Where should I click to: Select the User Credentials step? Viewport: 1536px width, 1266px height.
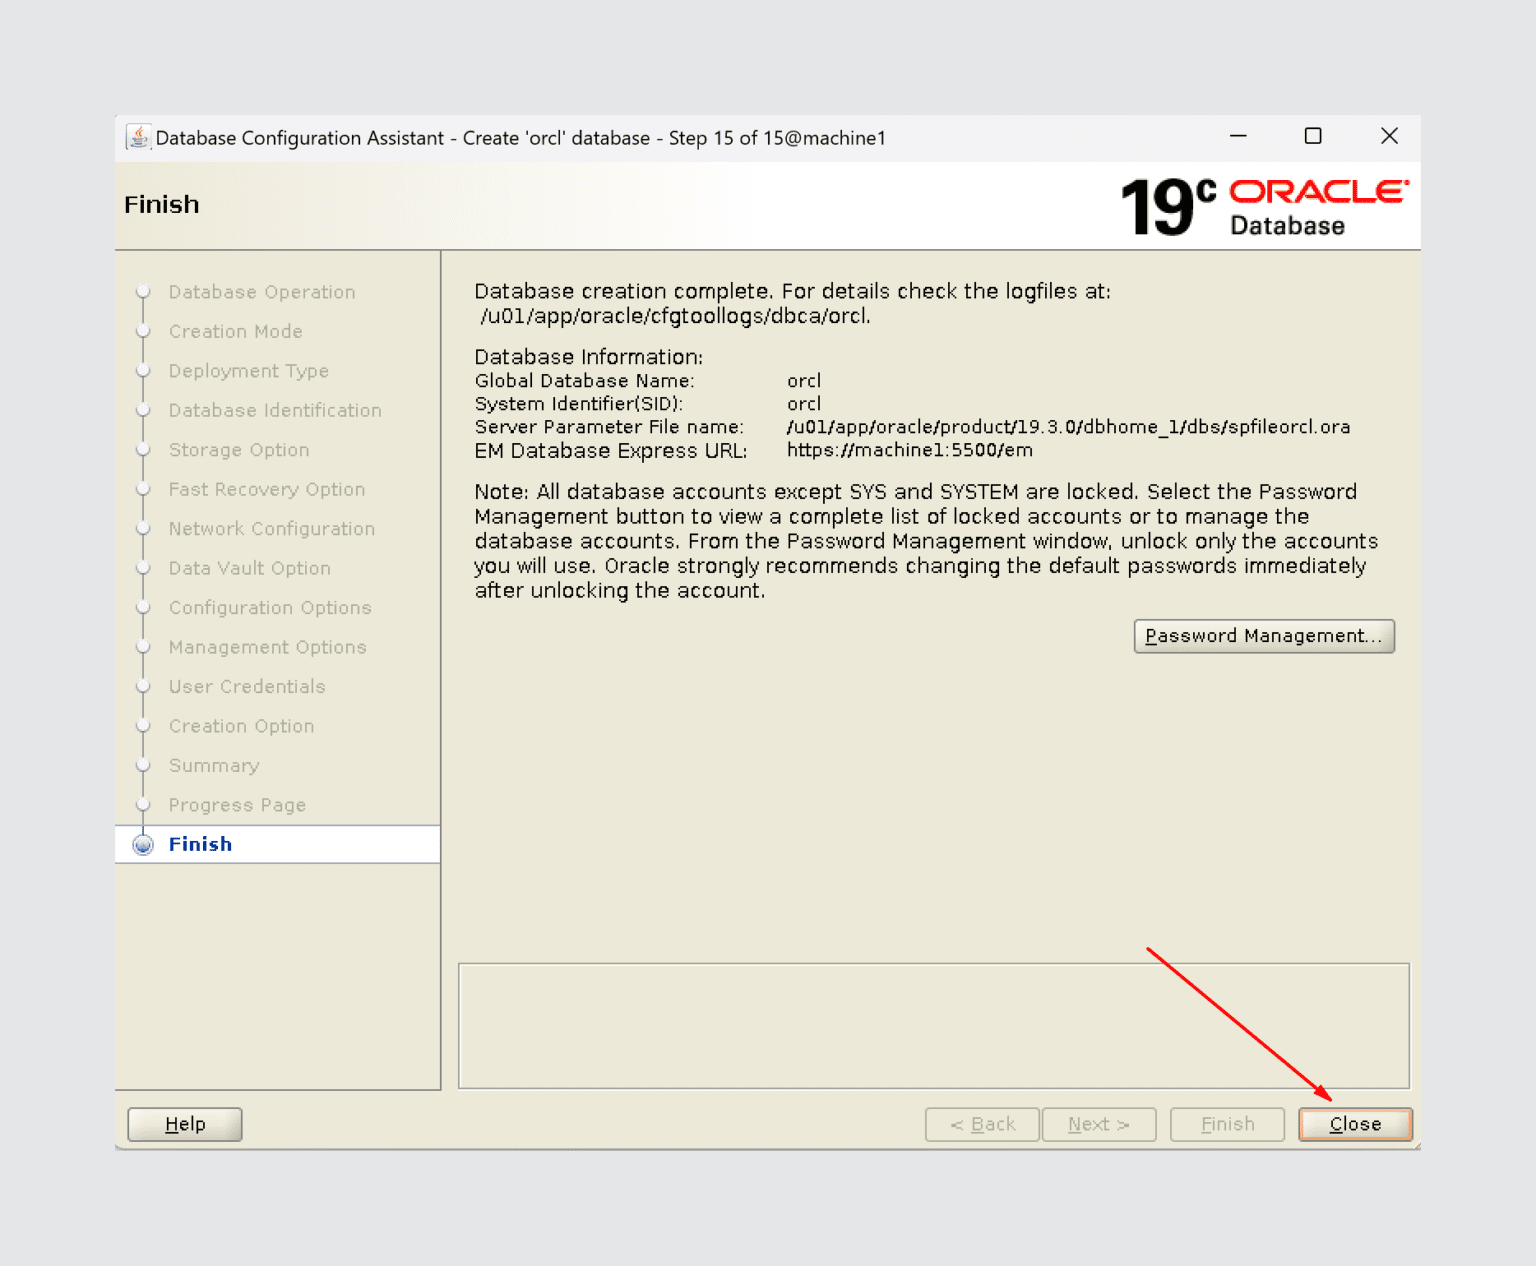coord(247,687)
